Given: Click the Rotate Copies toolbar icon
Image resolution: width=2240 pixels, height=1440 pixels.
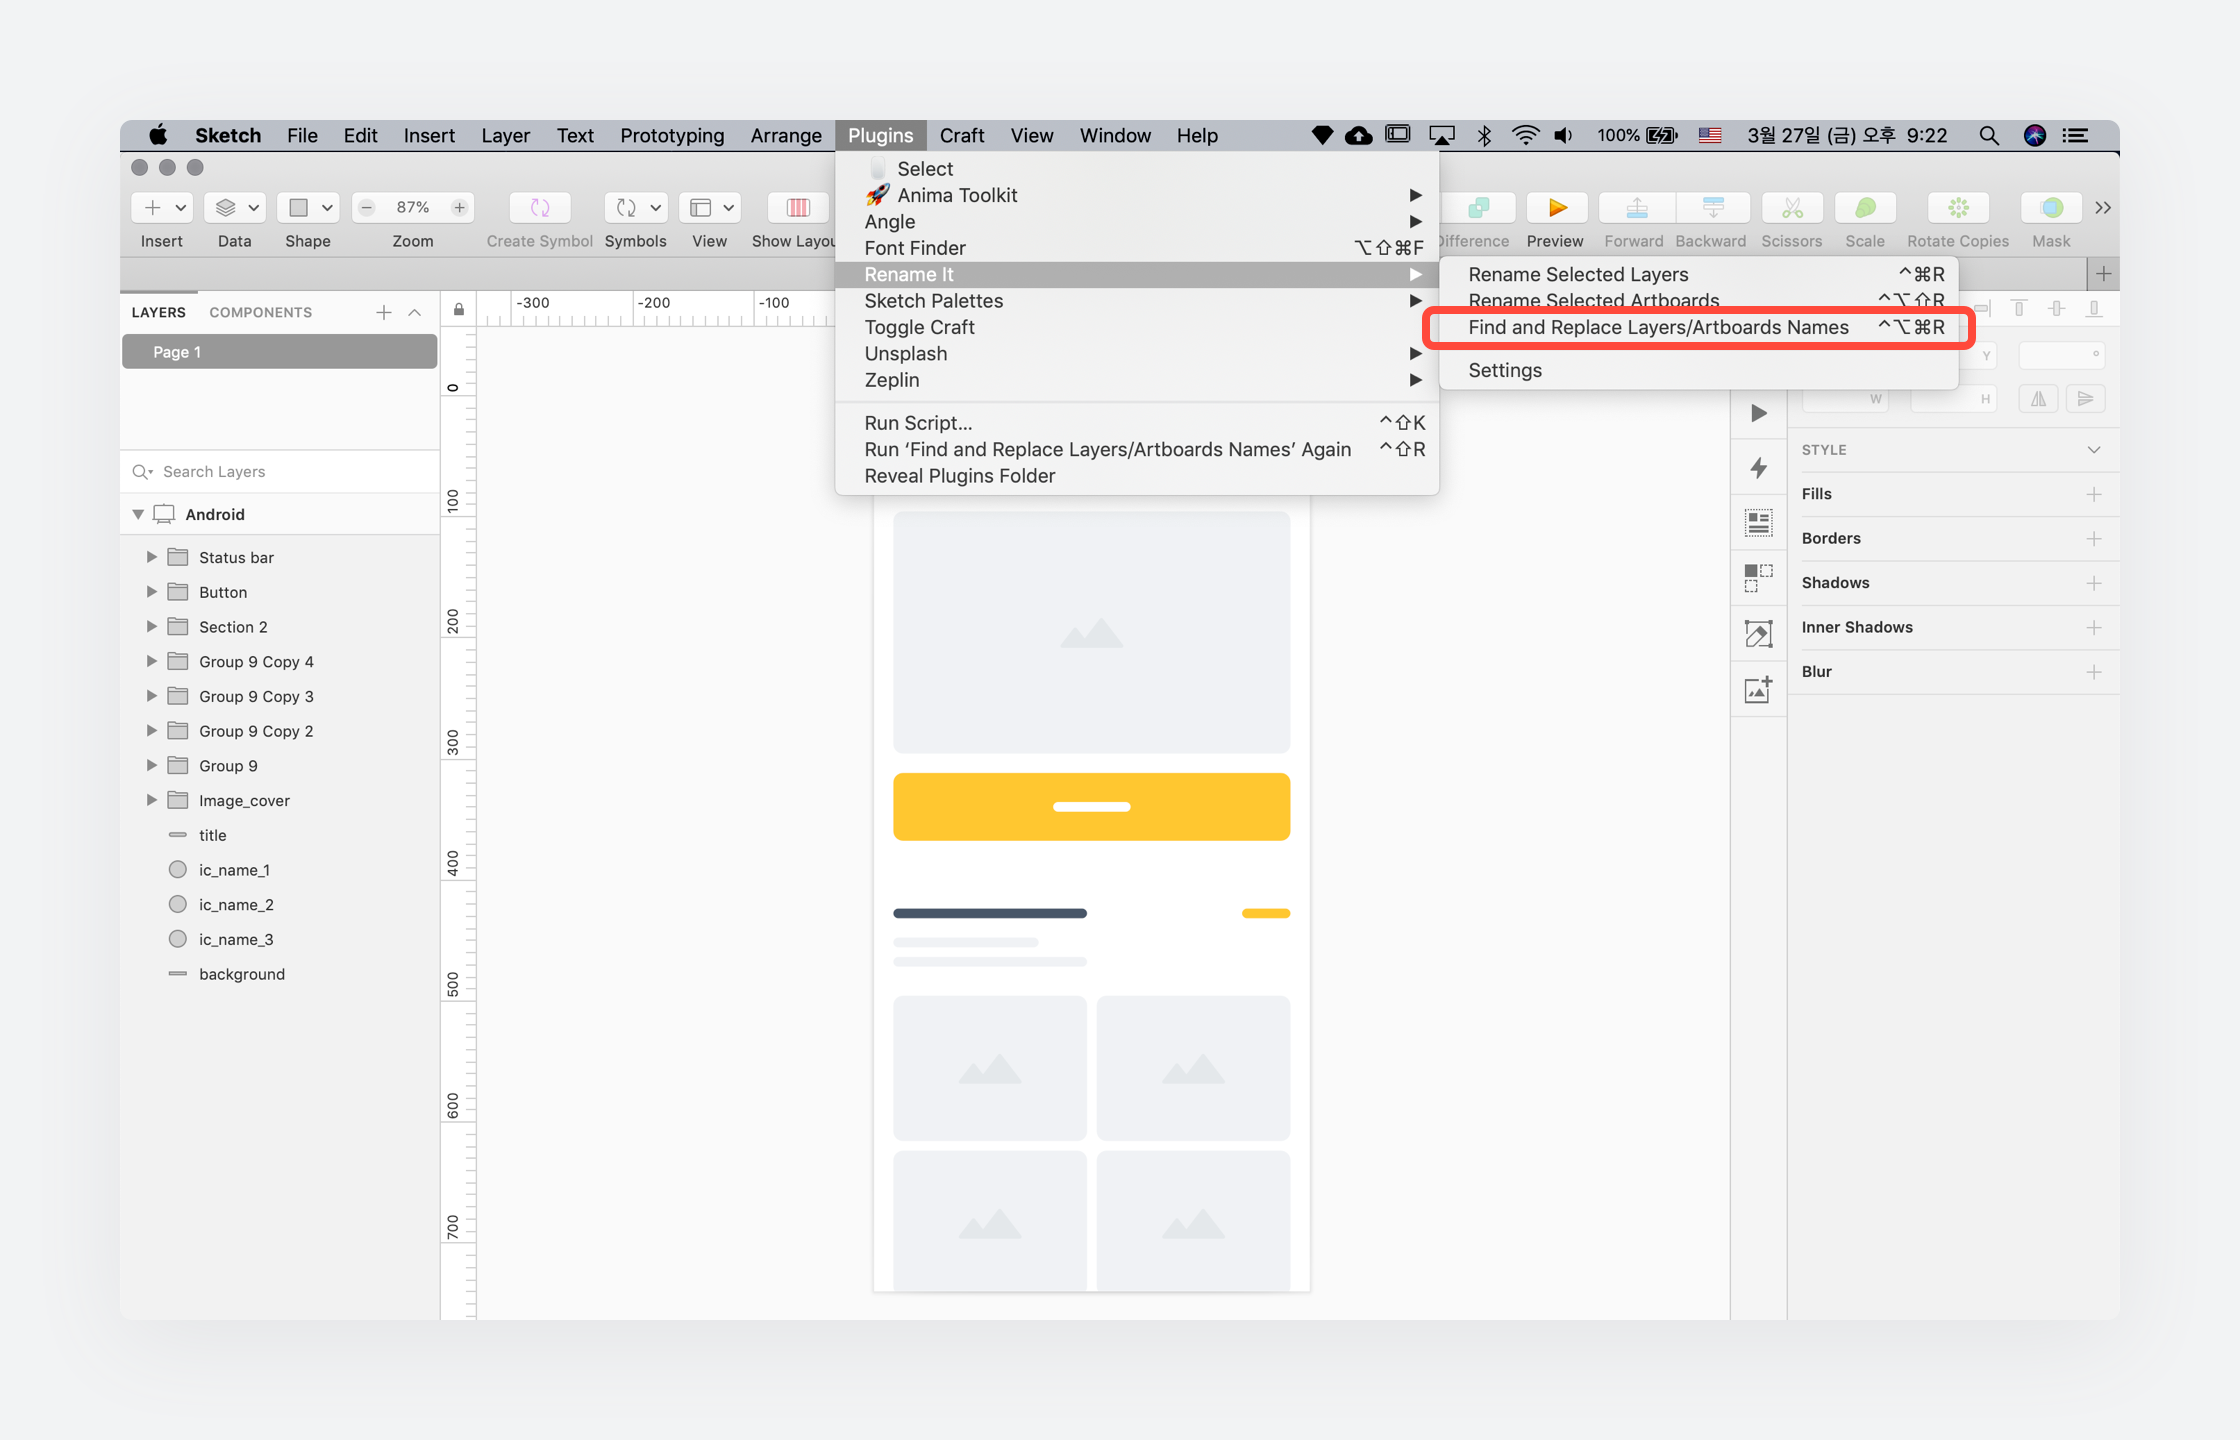Looking at the screenshot, I should (1957, 208).
